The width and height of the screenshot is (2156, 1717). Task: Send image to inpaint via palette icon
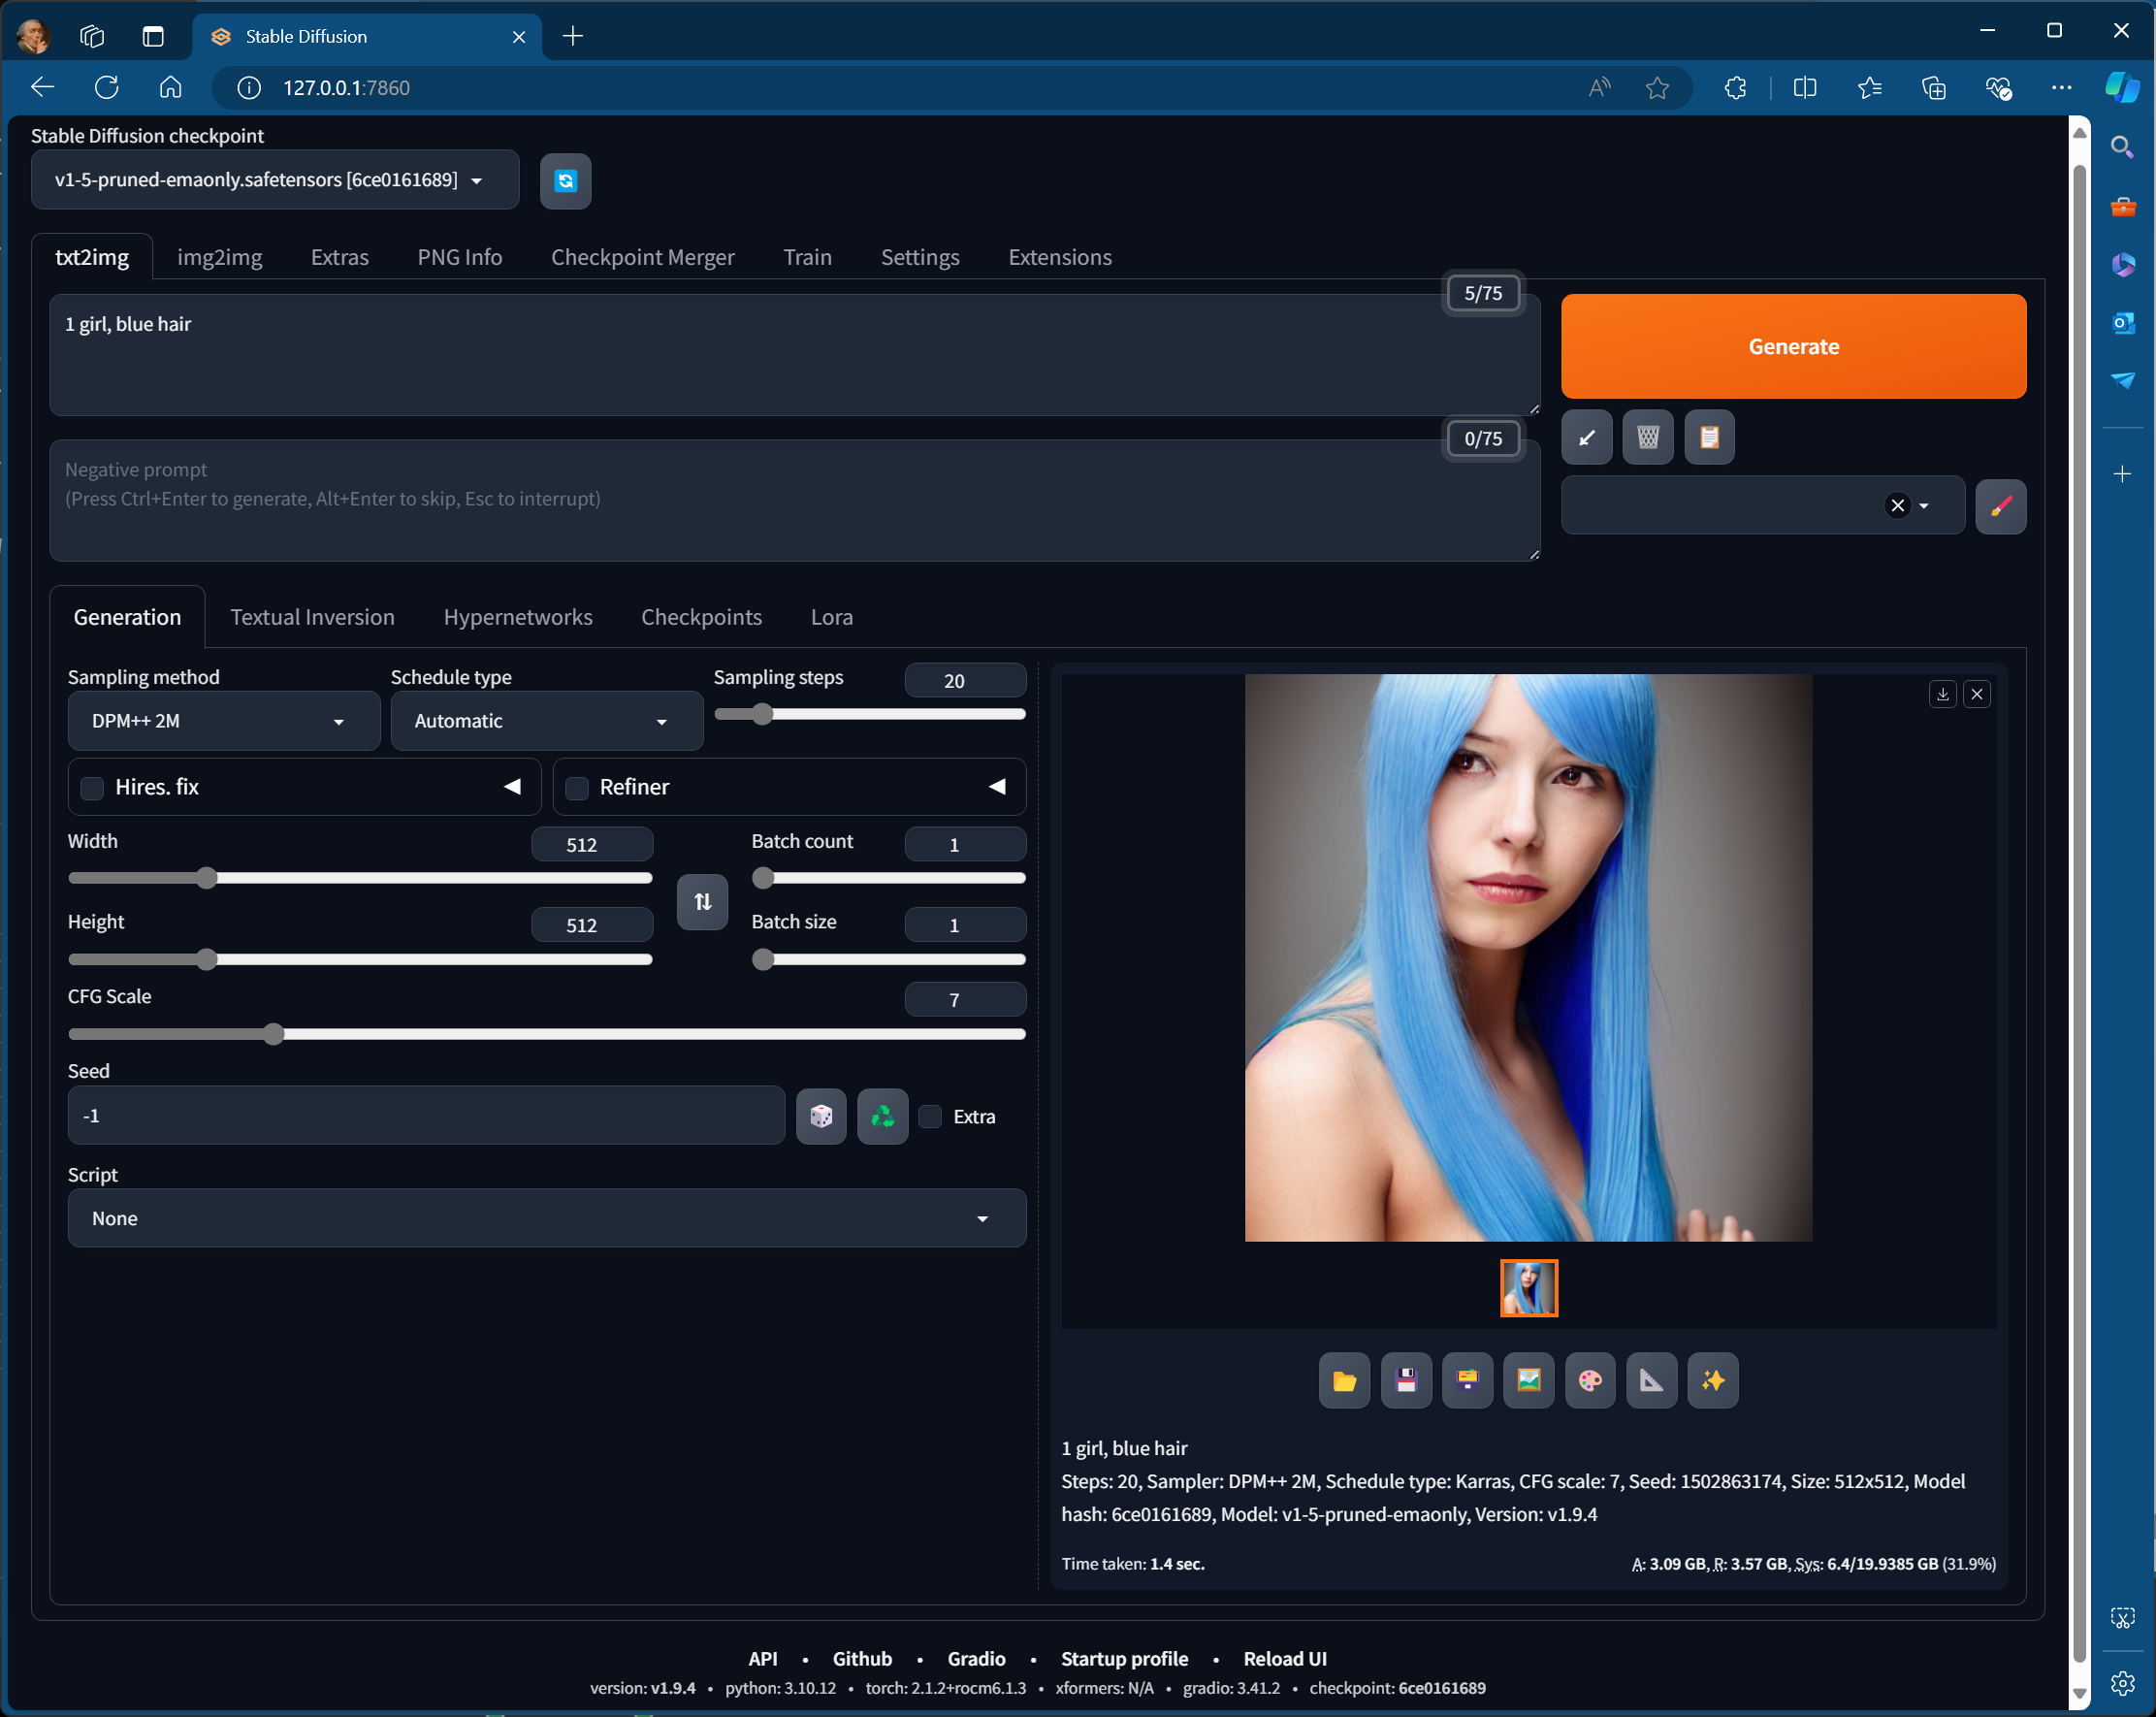tap(1589, 1380)
